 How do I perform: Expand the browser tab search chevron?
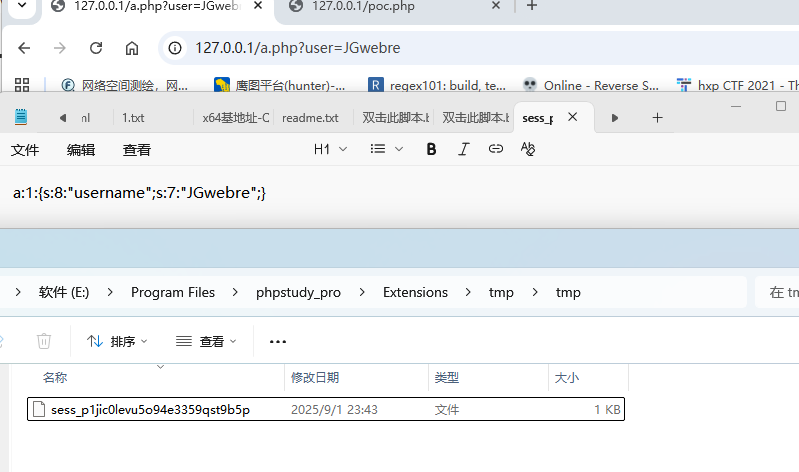pyautogui.click(x=22, y=6)
